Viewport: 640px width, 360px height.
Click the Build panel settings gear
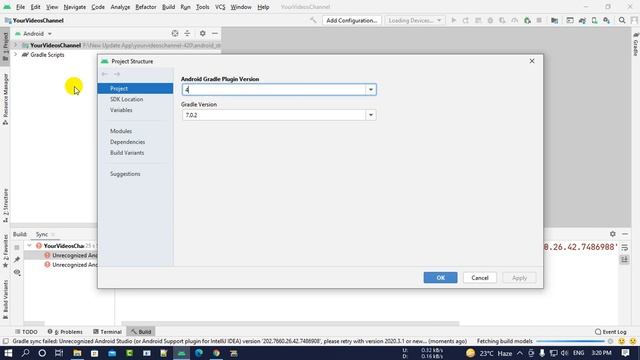[613, 234]
